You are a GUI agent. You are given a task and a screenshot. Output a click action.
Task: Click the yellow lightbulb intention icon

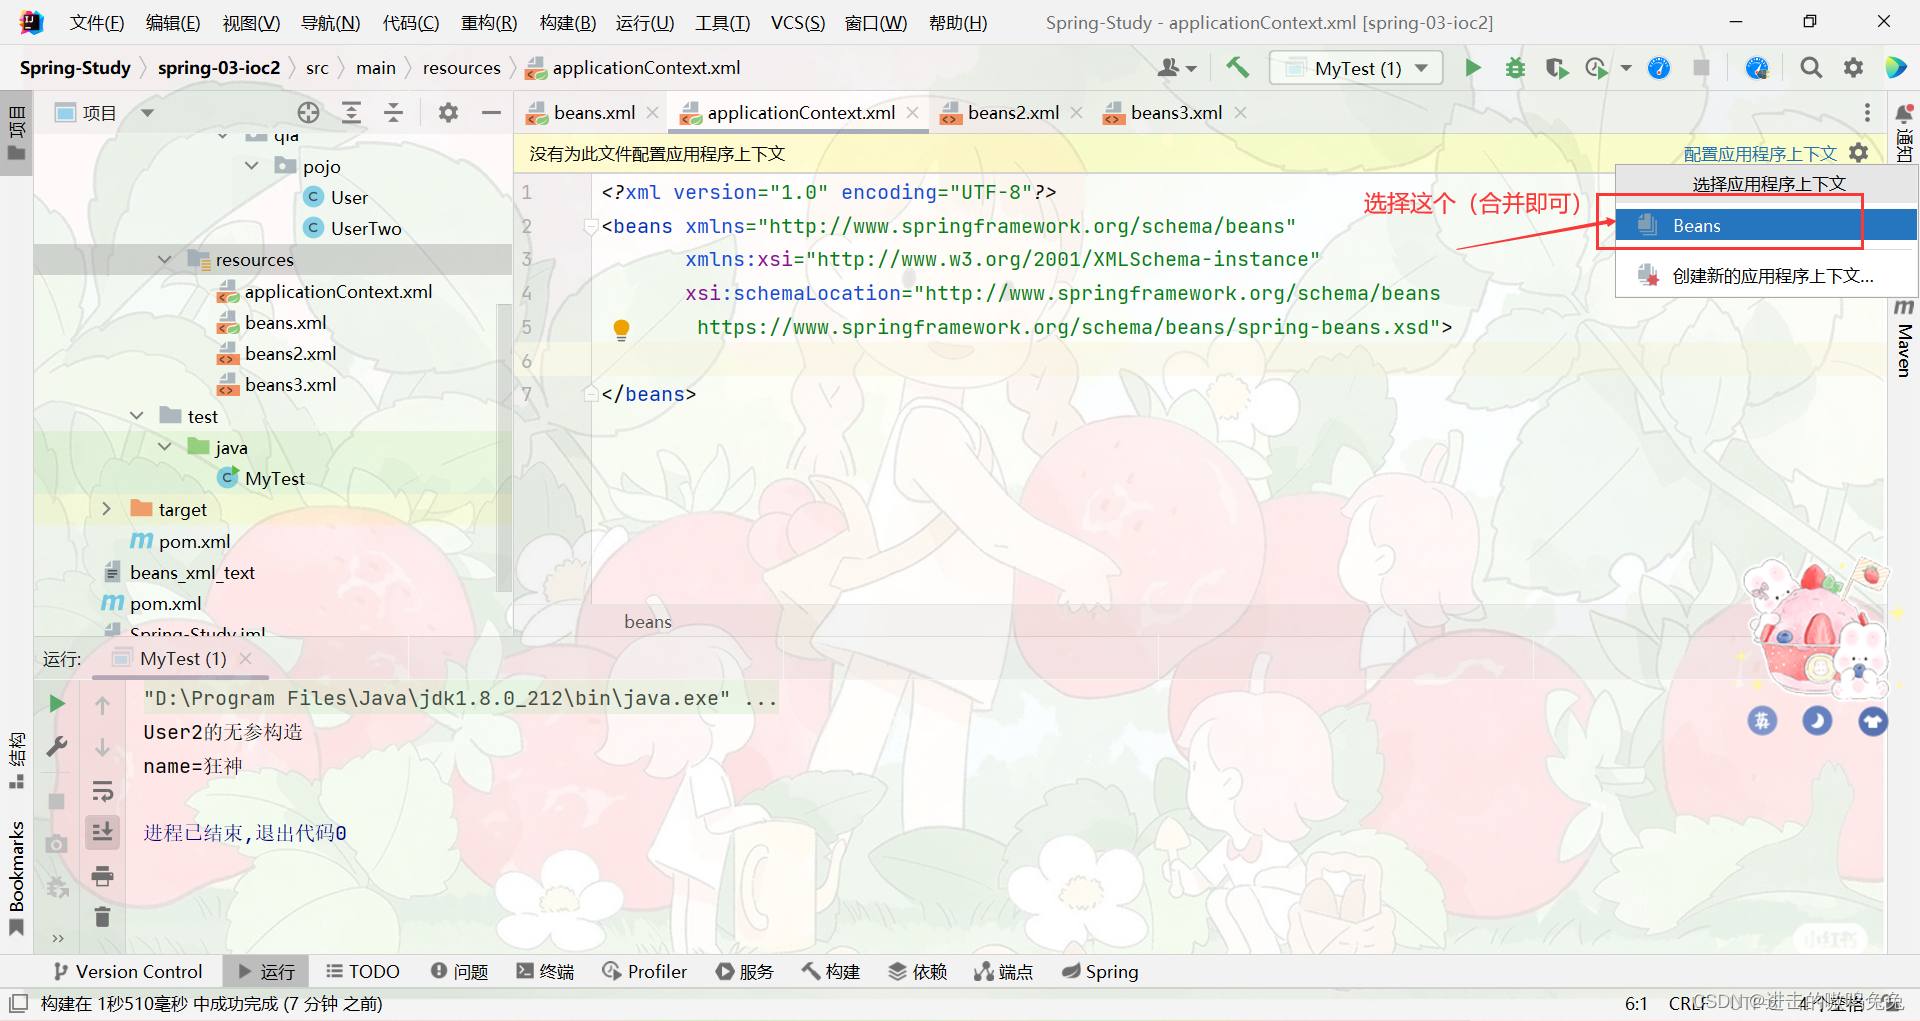coord(621,329)
